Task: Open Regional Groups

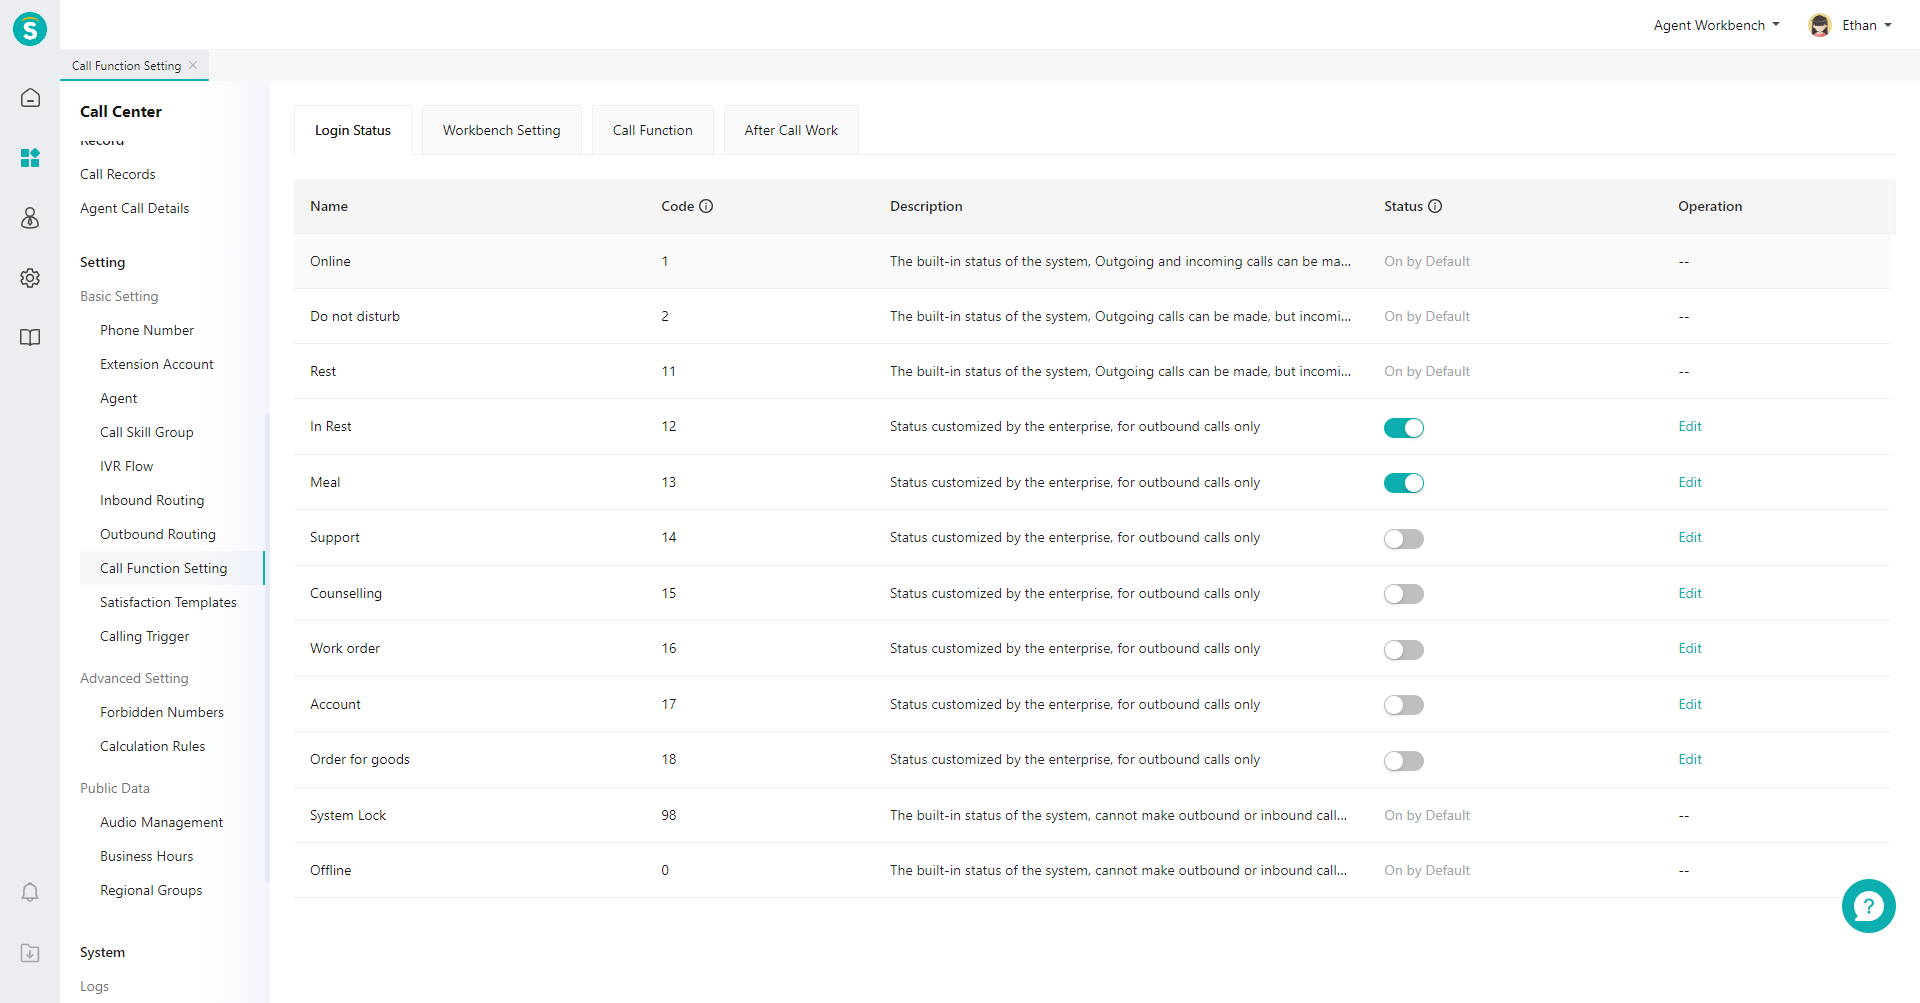Action: pyautogui.click(x=151, y=890)
